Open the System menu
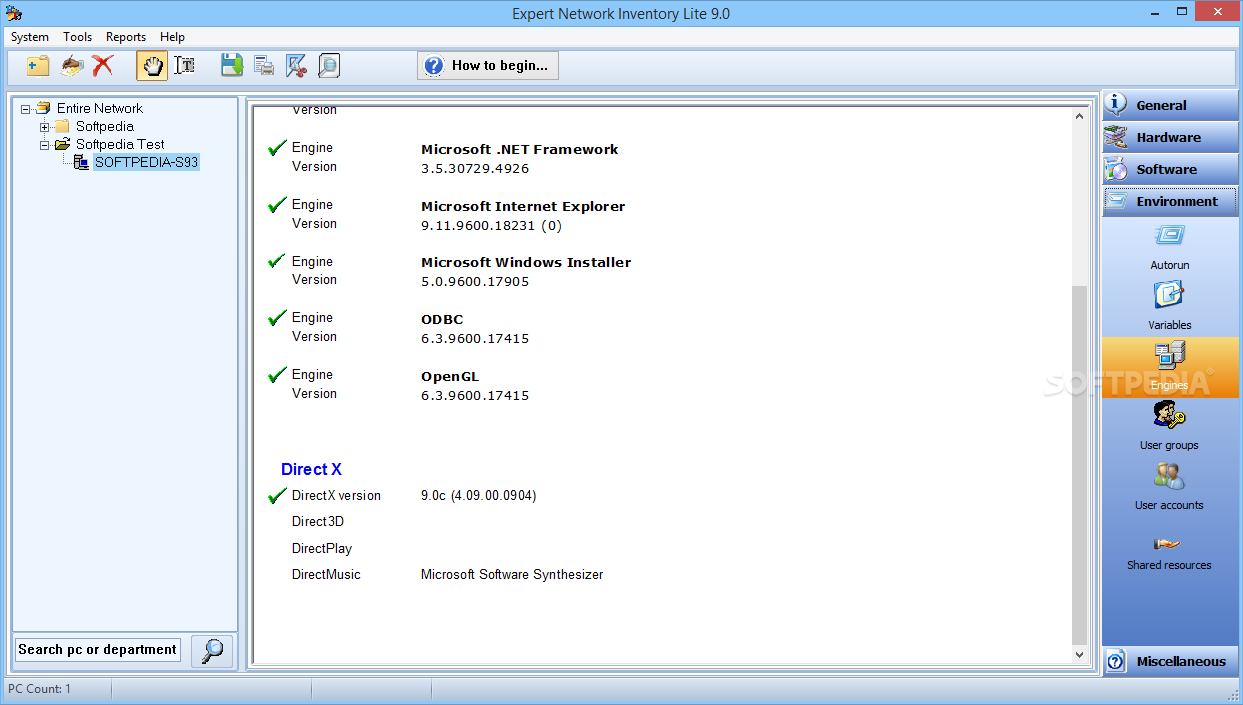 coord(30,37)
